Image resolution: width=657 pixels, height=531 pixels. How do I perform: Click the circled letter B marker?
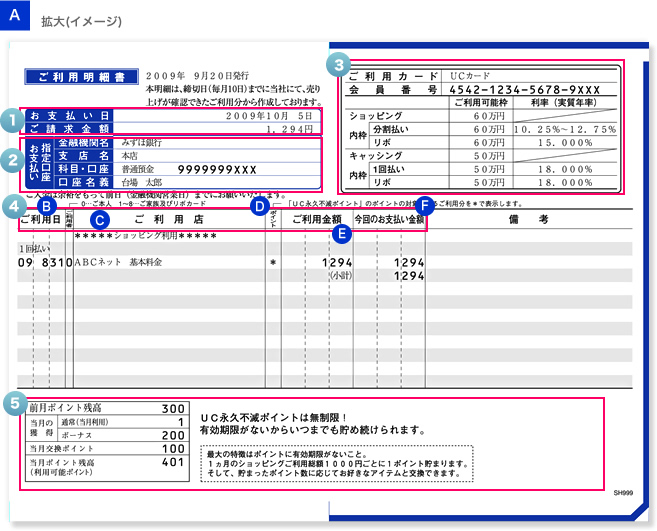[x=46, y=207]
